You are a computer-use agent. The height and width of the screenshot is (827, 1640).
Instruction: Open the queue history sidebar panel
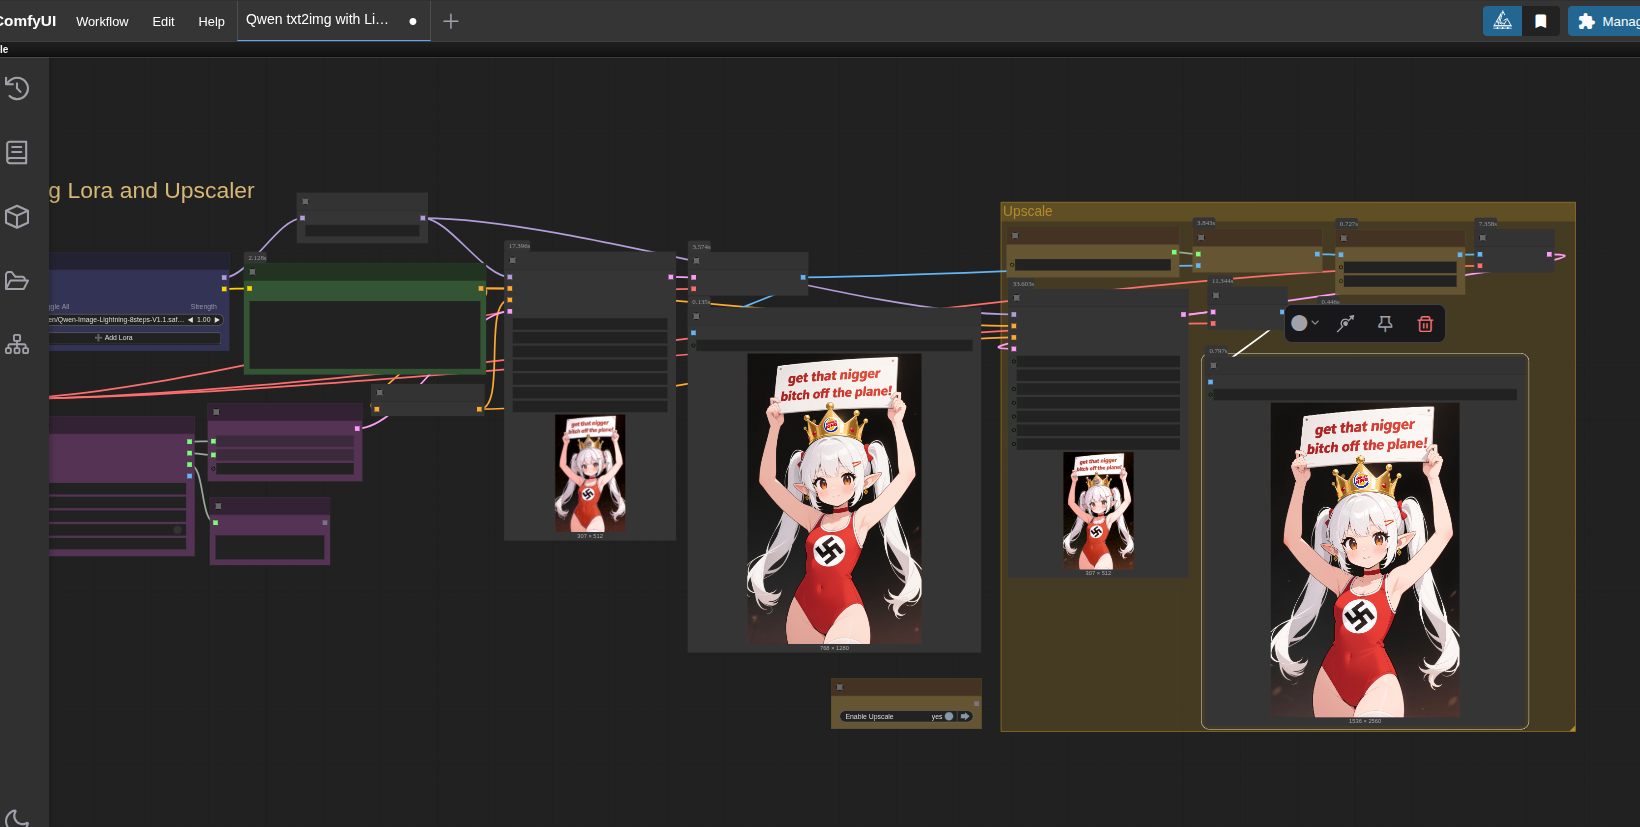click(17, 89)
